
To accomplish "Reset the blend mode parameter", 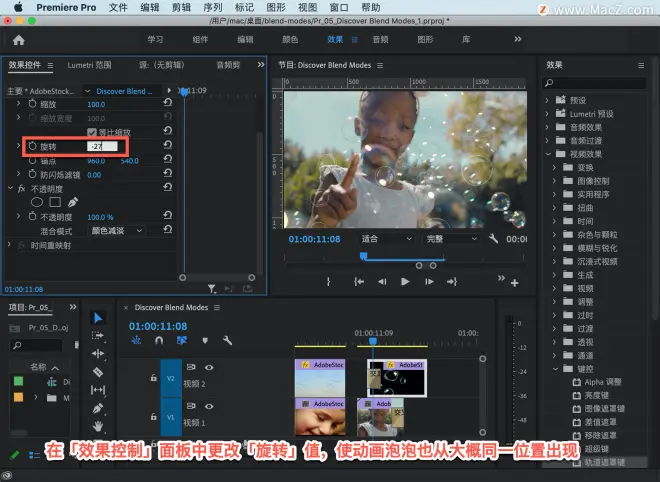I will coord(168,229).
